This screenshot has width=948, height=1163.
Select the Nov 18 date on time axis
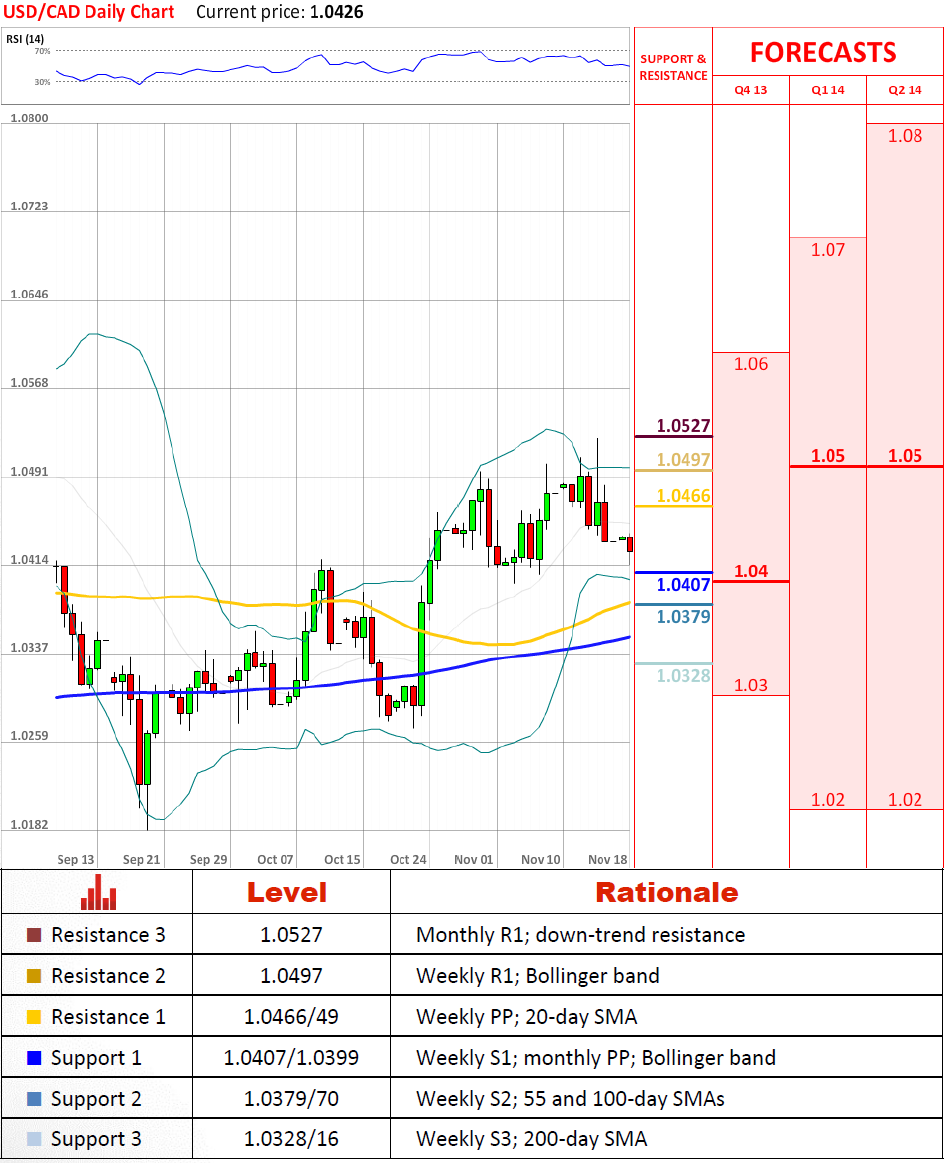tap(607, 859)
